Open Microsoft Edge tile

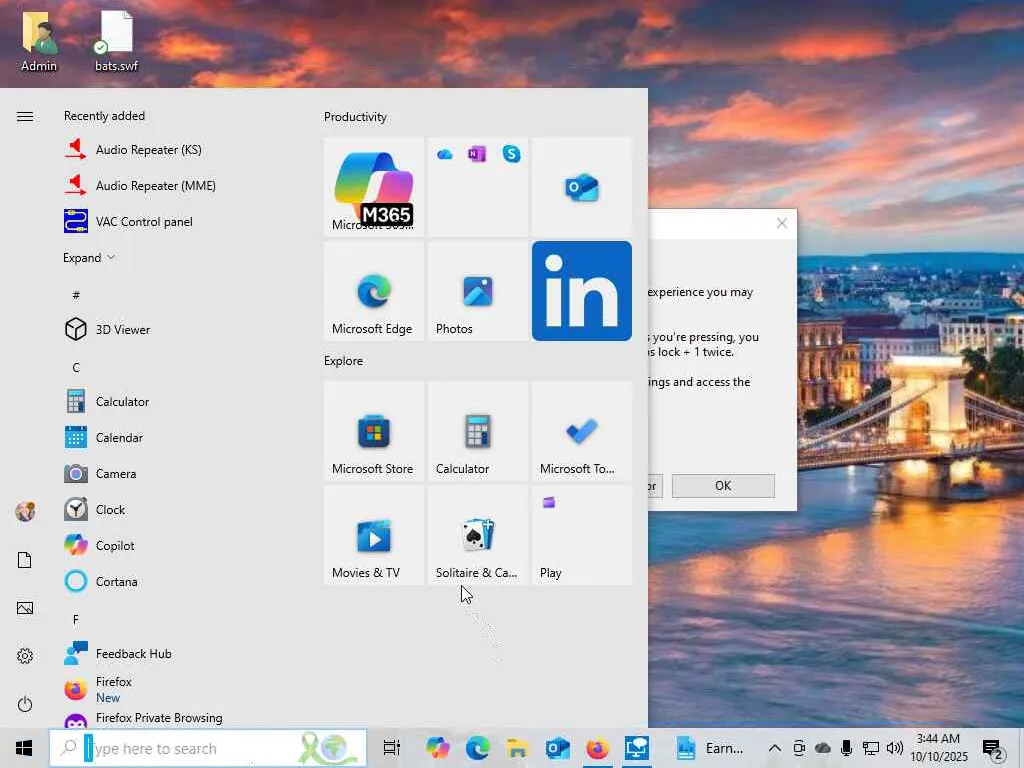click(x=373, y=291)
